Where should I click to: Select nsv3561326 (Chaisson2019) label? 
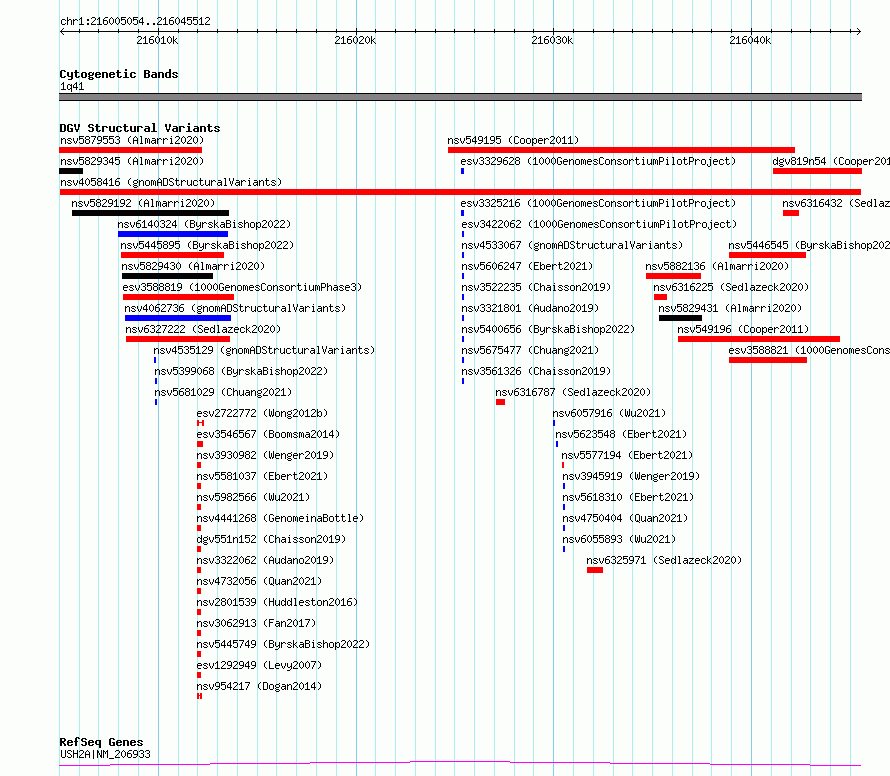tap(536, 371)
